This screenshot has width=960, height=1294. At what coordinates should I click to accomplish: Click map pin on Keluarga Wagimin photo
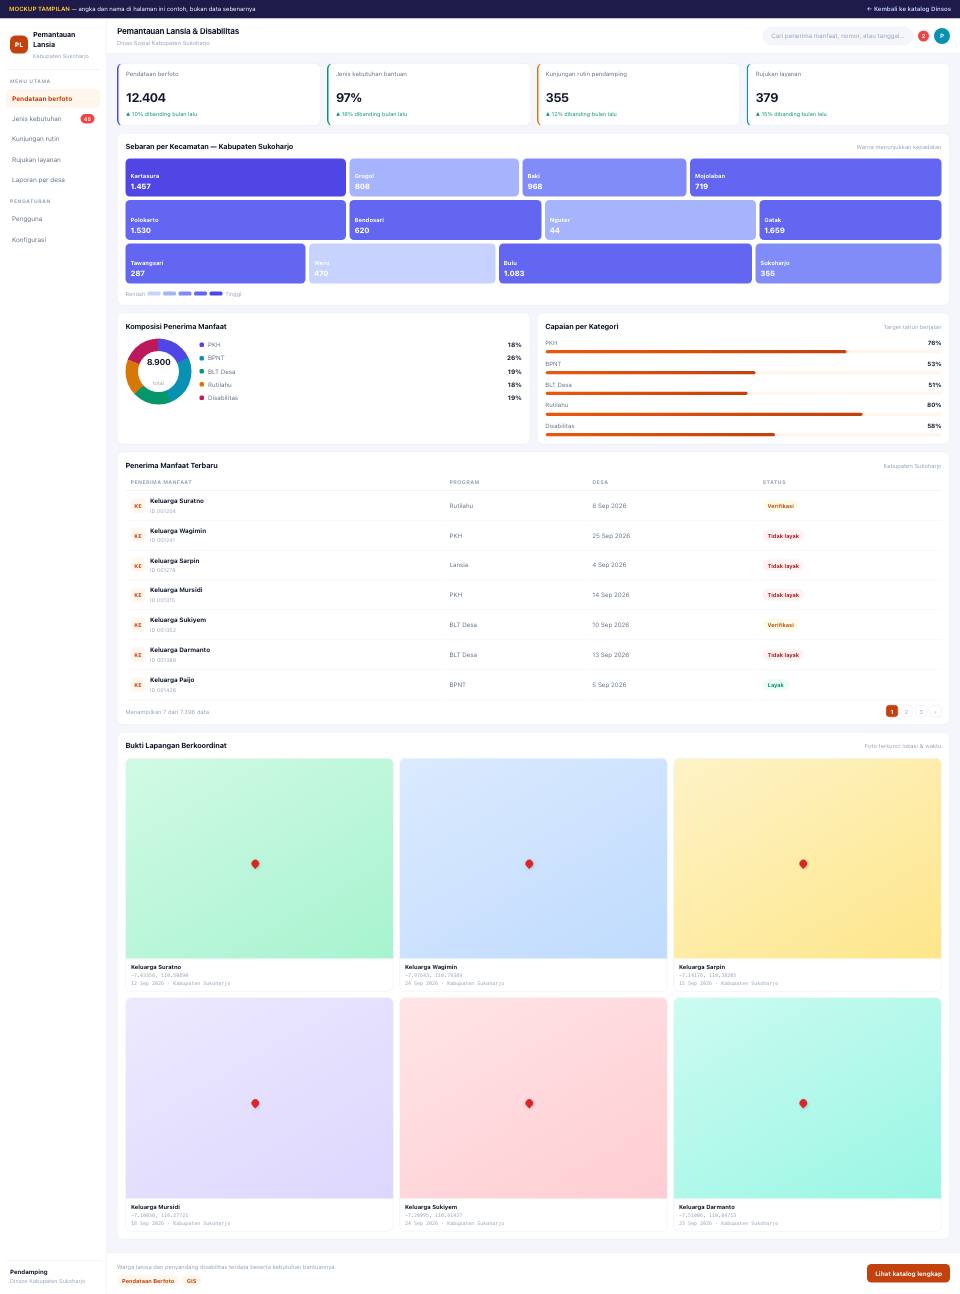(x=529, y=864)
